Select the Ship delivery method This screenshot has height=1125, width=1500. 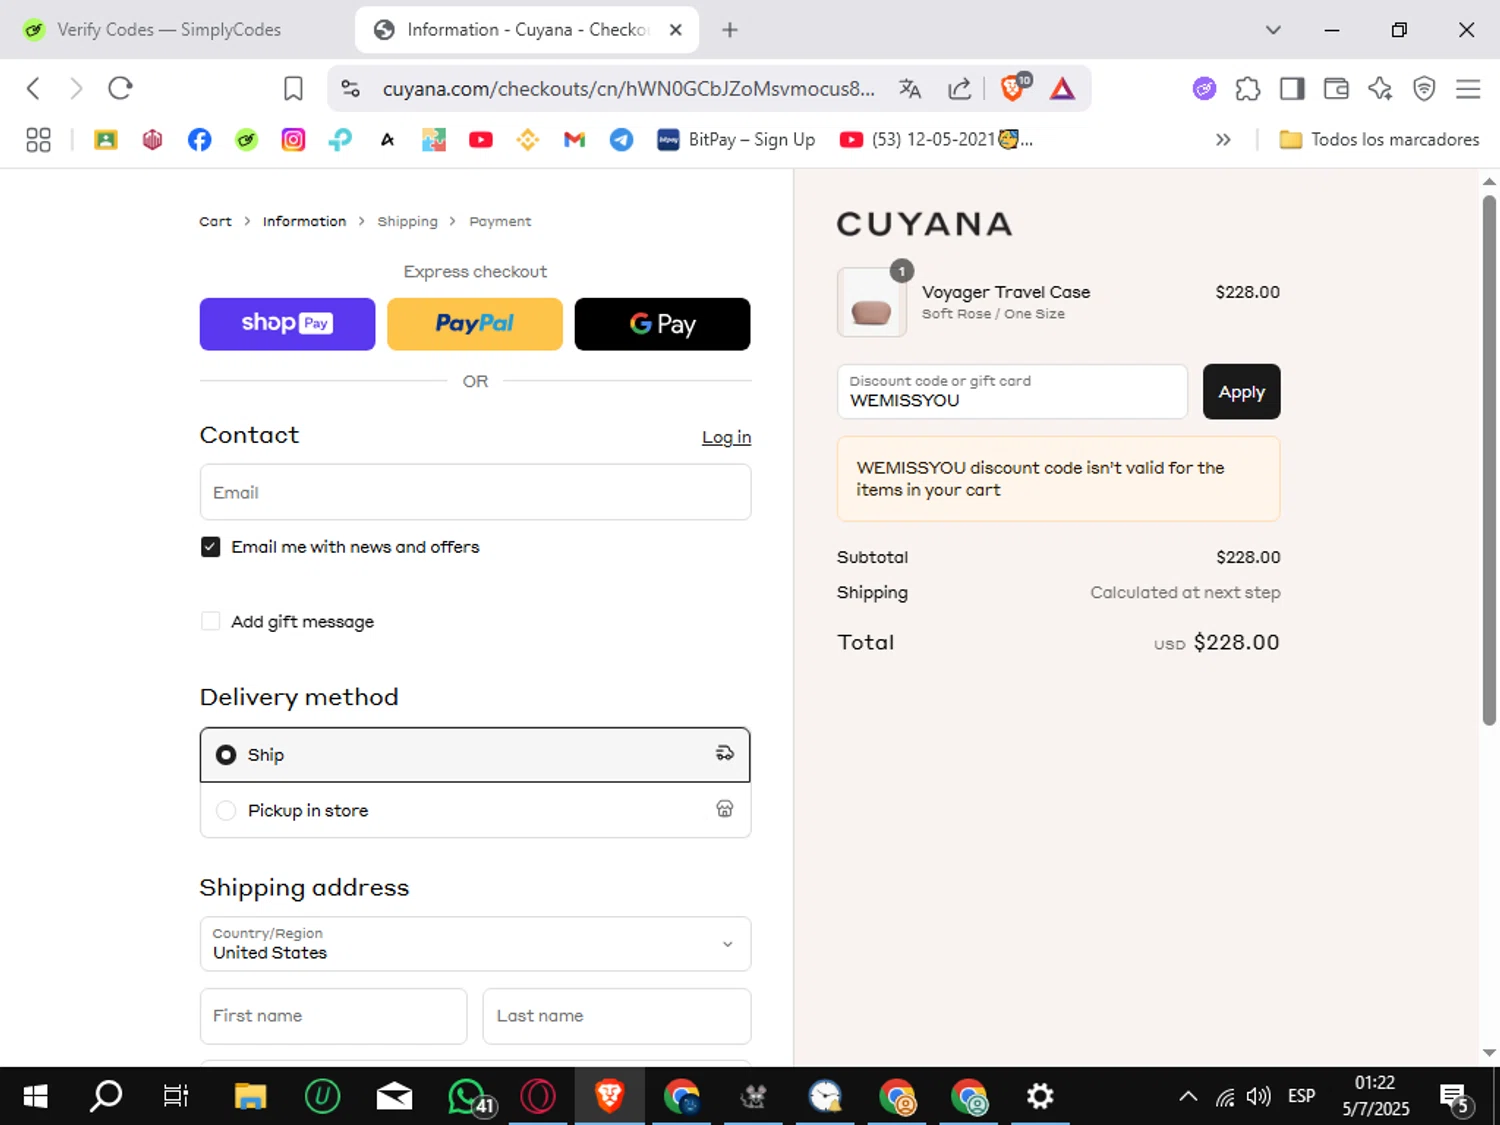[475, 755]
